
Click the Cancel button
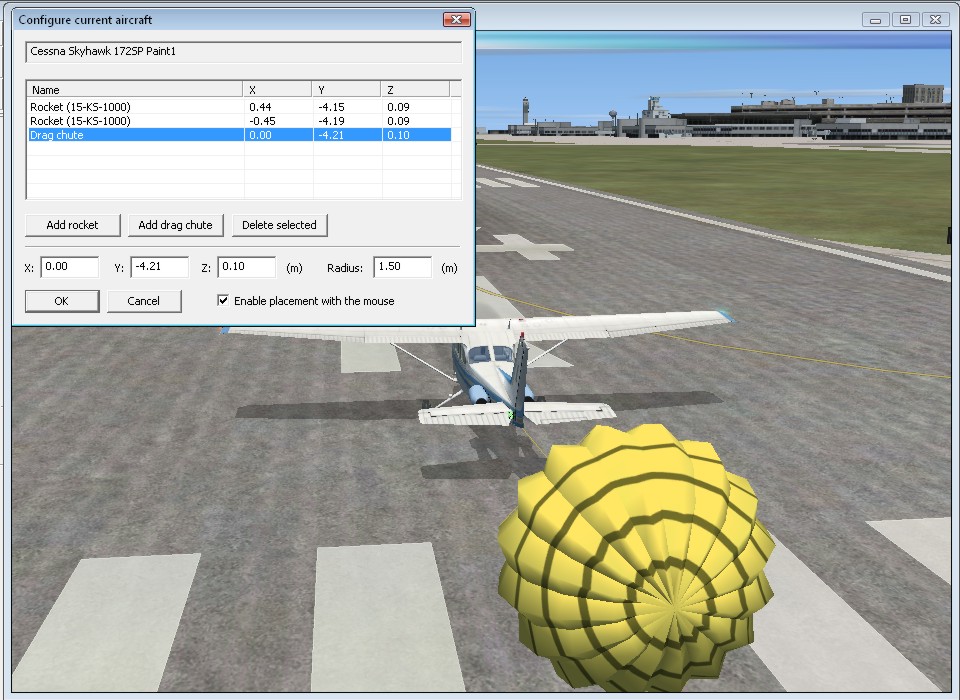144,301
